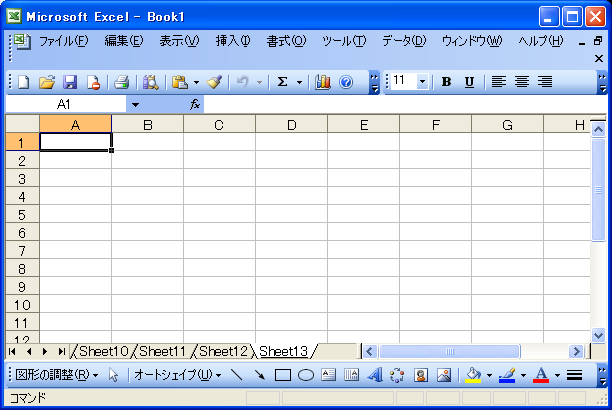Launch the Chart Wizard icon

pyautogui.click(x=323, y=82)
